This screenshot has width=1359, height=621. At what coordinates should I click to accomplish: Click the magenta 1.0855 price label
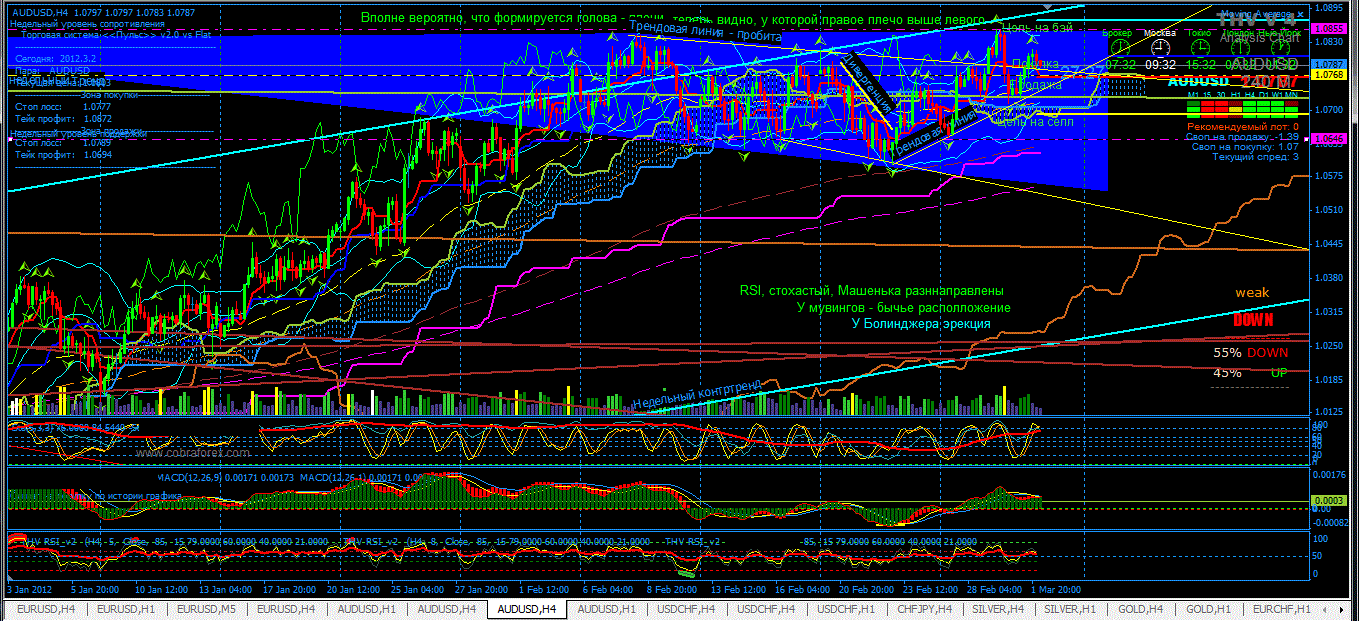pos(1327,29)
